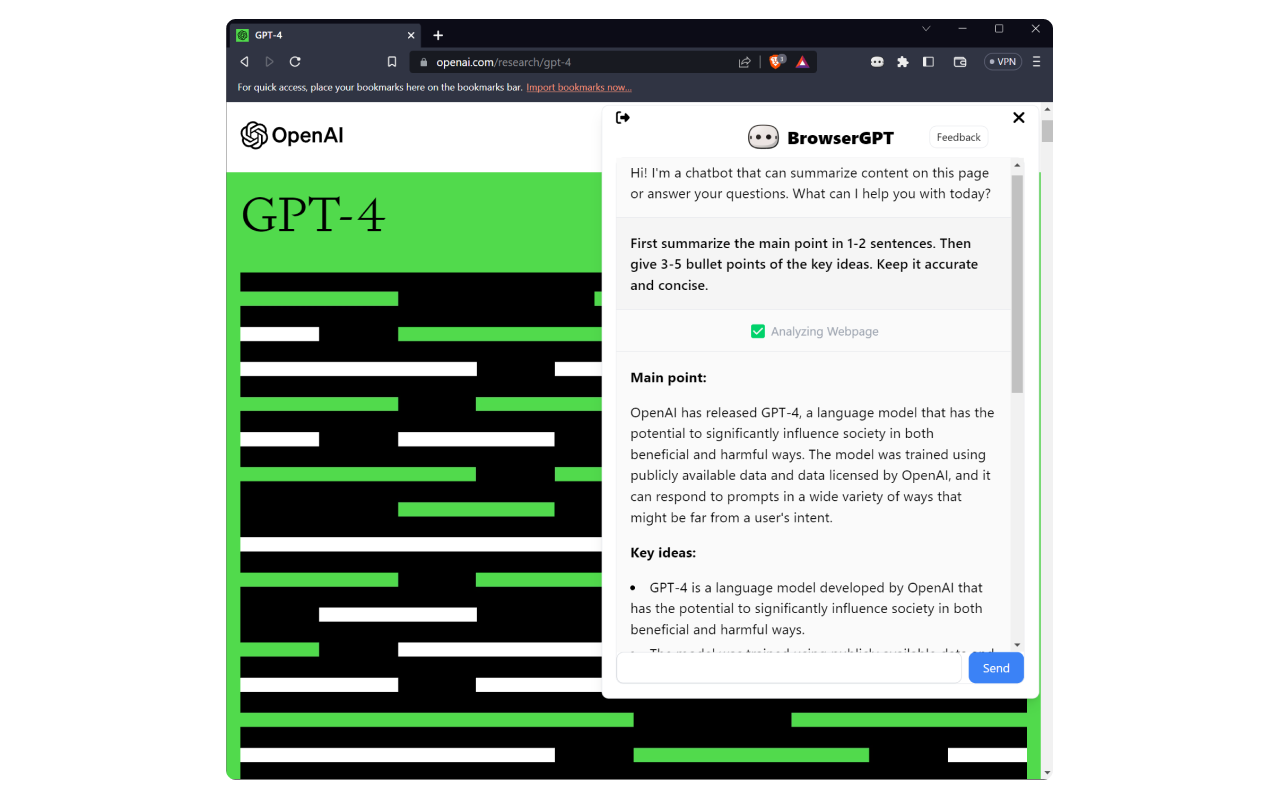Close the BrowserGPT panel
The width and height of the screenshot is (1280, 800).
click(1019, 118)
